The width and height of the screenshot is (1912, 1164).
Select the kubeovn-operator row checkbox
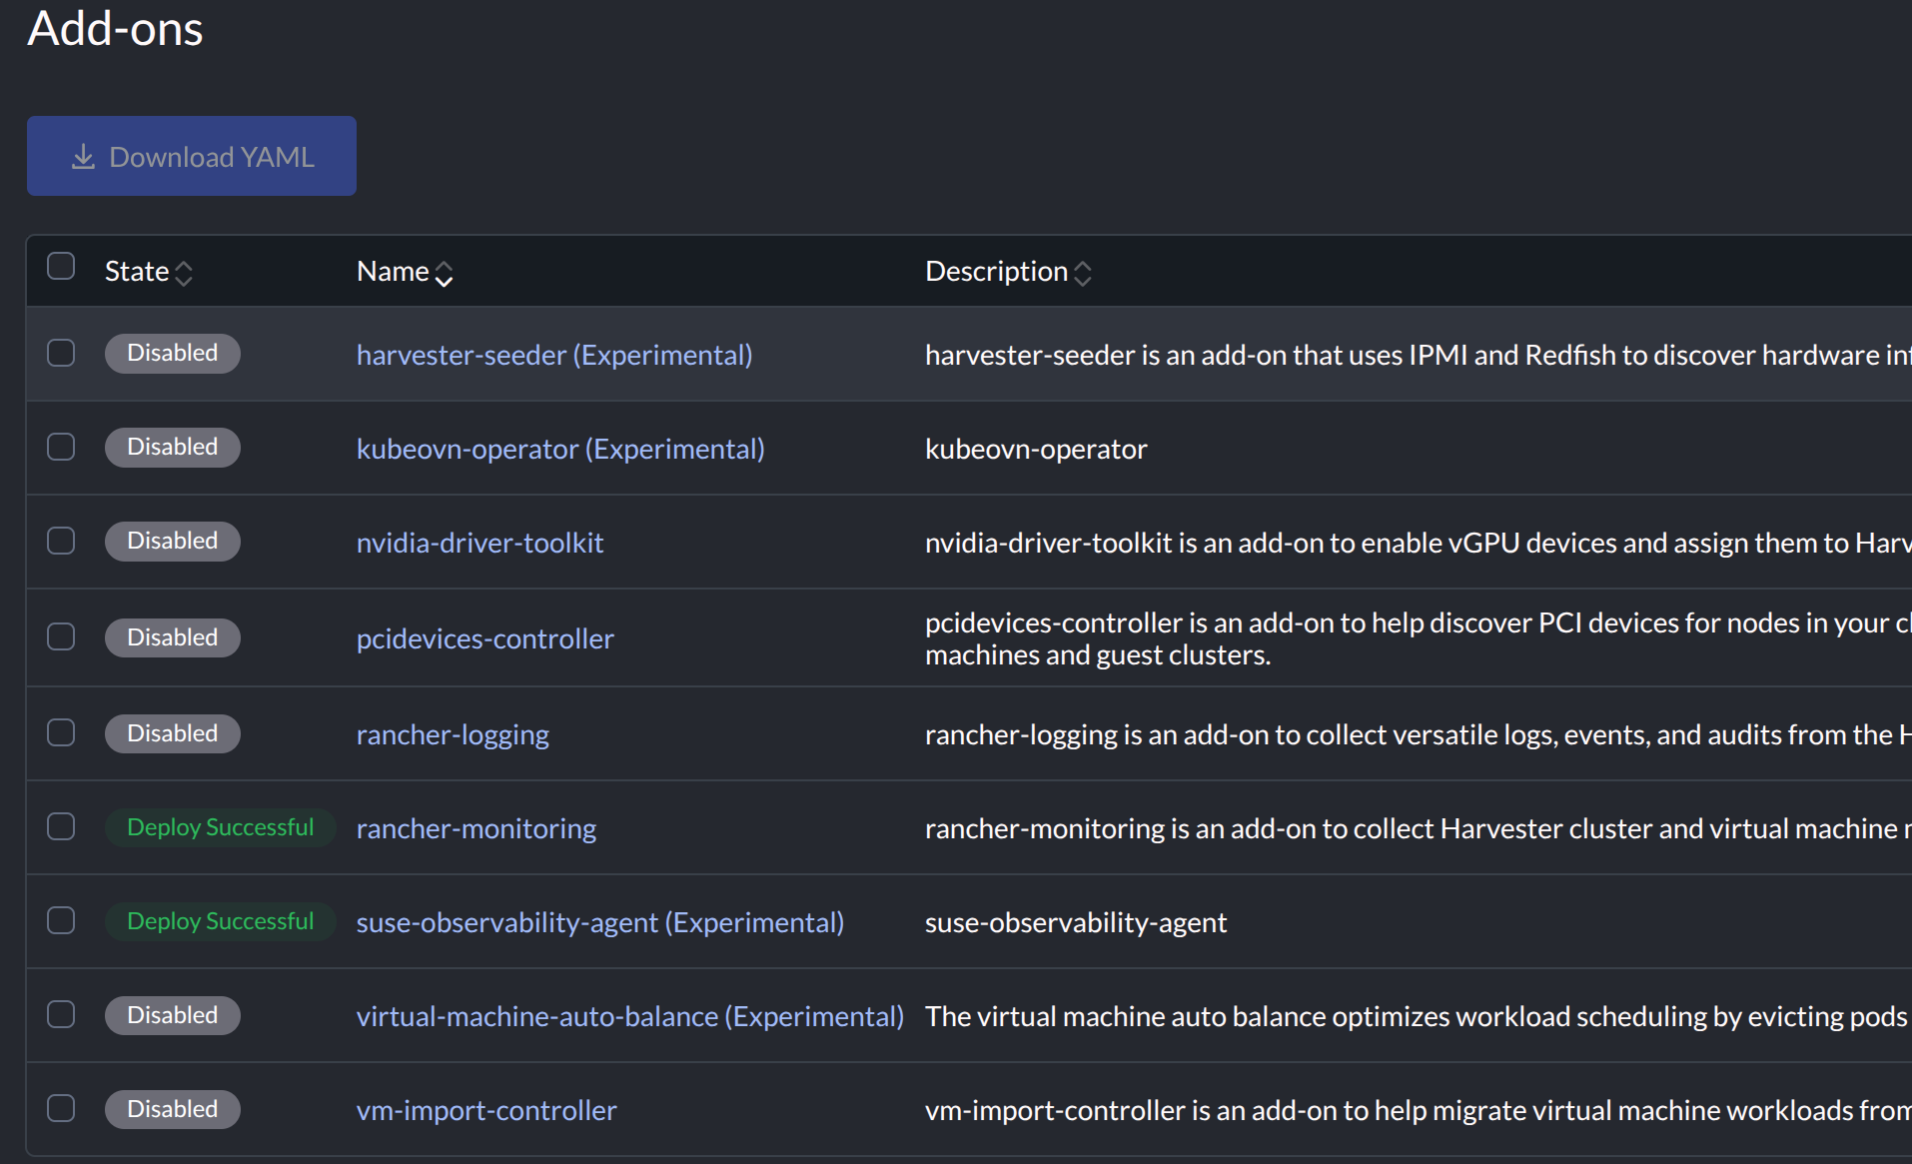(x=61, y=447)
